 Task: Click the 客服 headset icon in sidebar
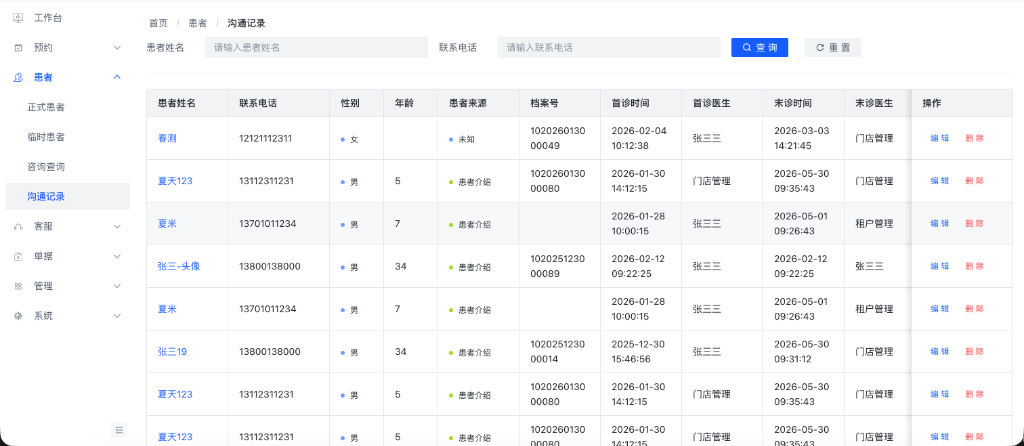tap(18, 227)
